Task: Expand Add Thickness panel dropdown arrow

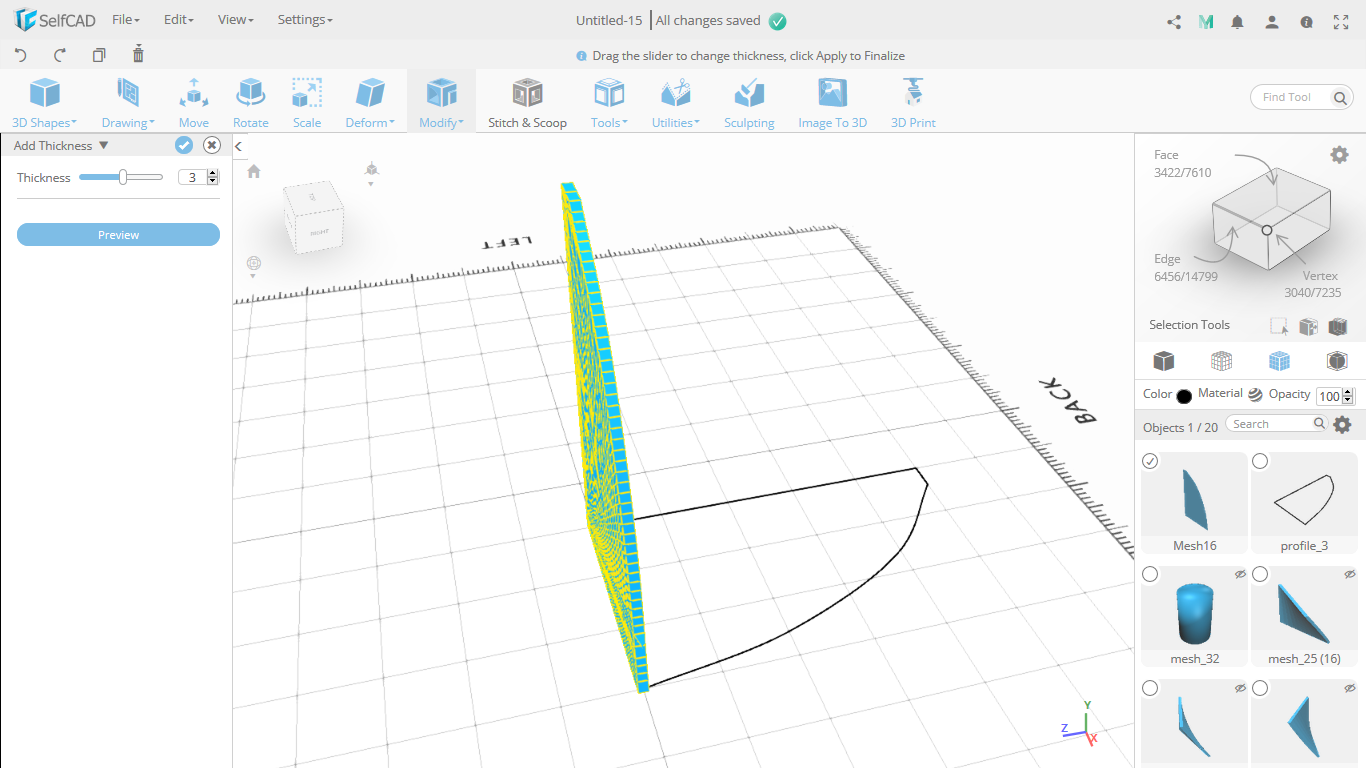Action: click(104, 145)
